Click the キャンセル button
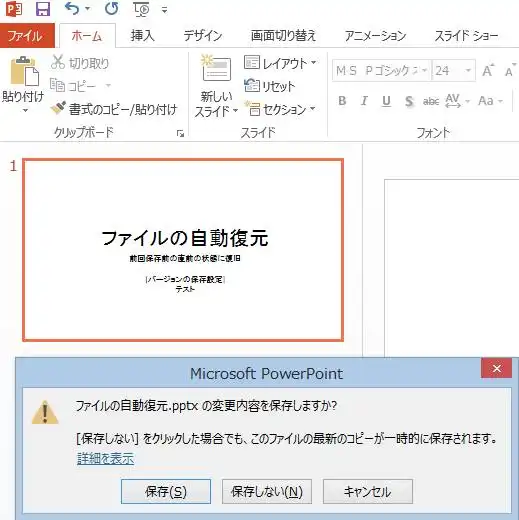The image size is (519, 520). (x=368, y=491)
